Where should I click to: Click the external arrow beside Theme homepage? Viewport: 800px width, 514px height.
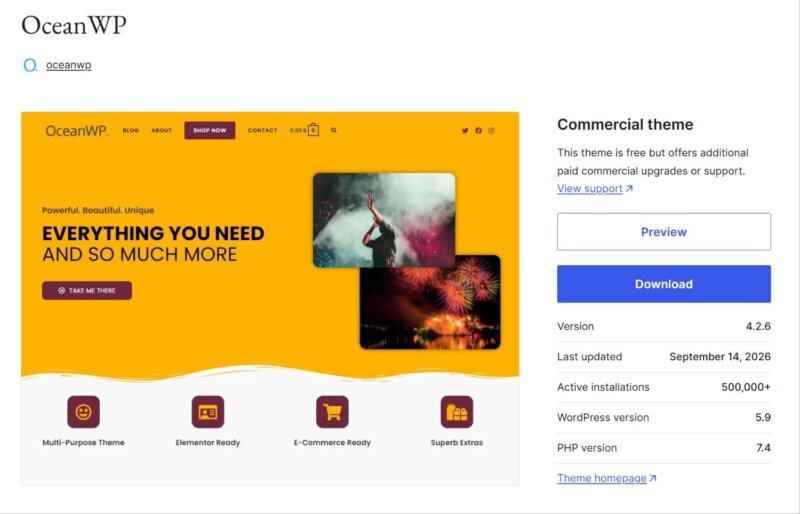click(x=653, y=478)
